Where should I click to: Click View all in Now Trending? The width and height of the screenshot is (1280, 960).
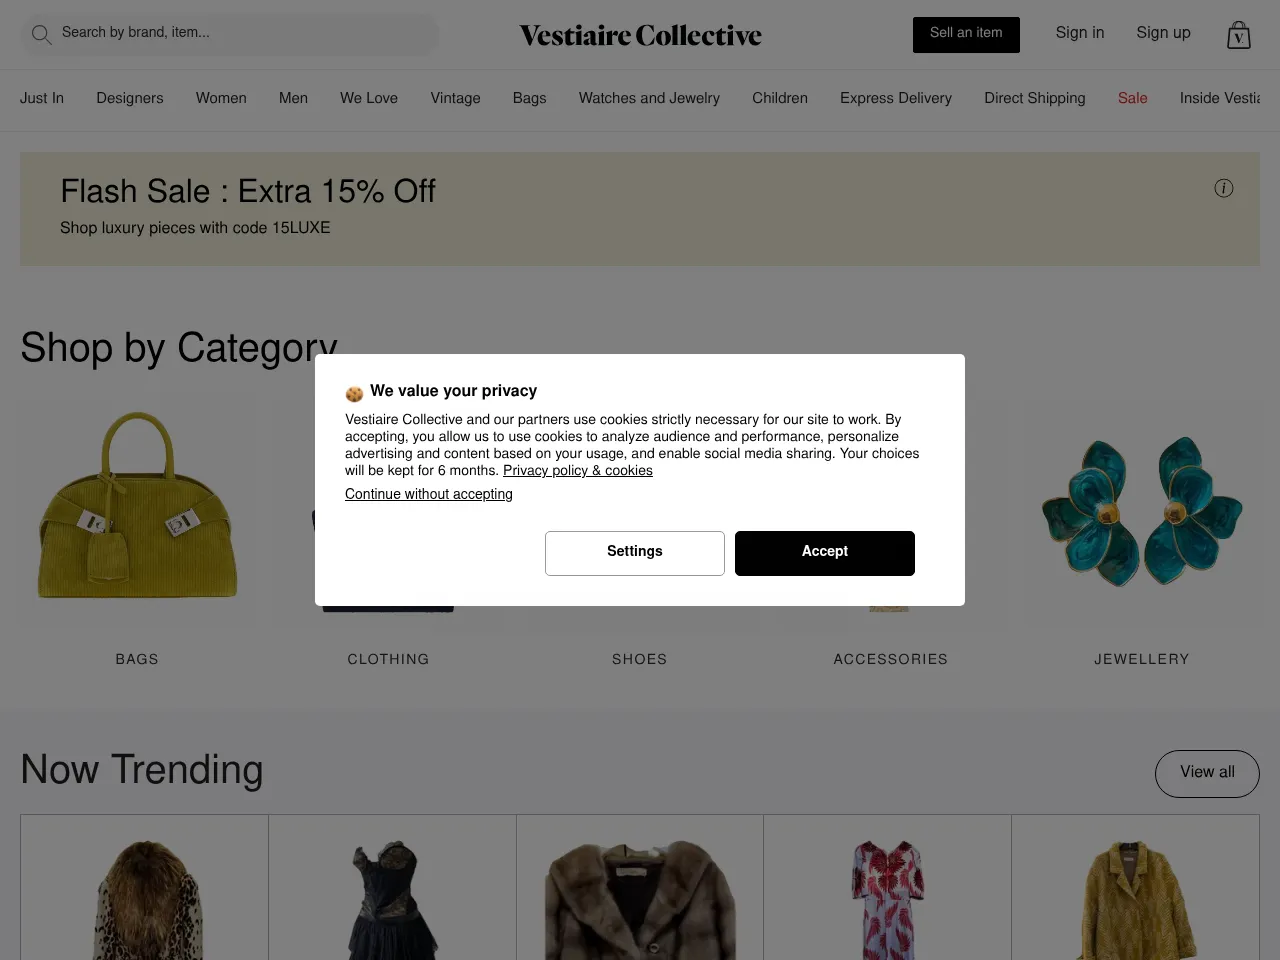[1206, 773]
